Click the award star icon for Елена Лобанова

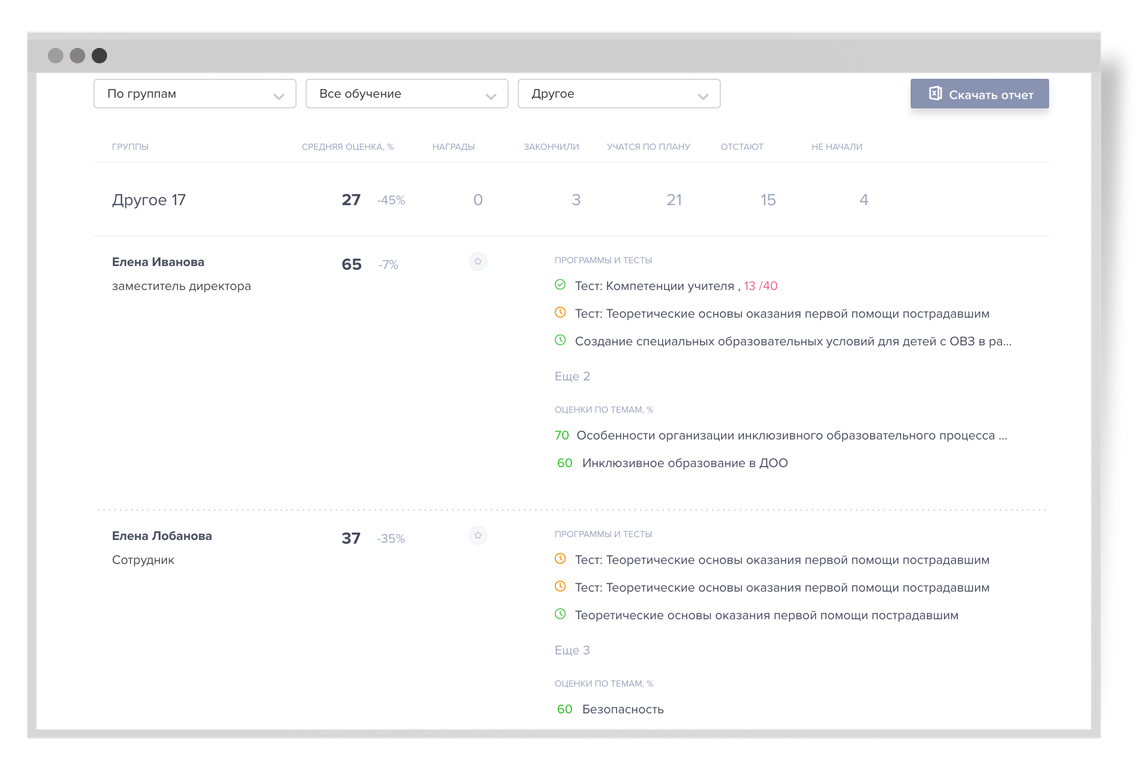tap(478, 536)
